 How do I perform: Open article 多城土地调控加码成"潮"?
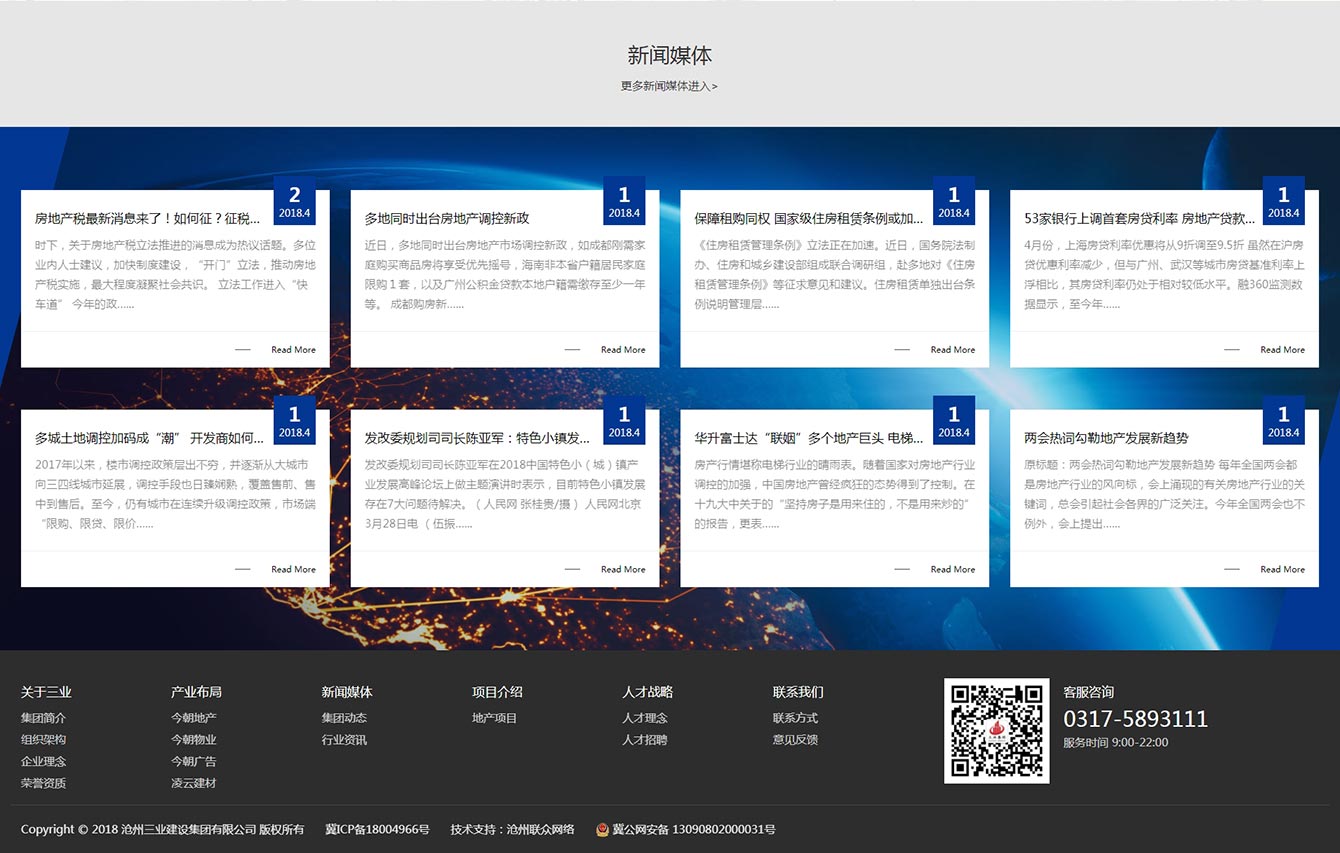click(149, 438)
